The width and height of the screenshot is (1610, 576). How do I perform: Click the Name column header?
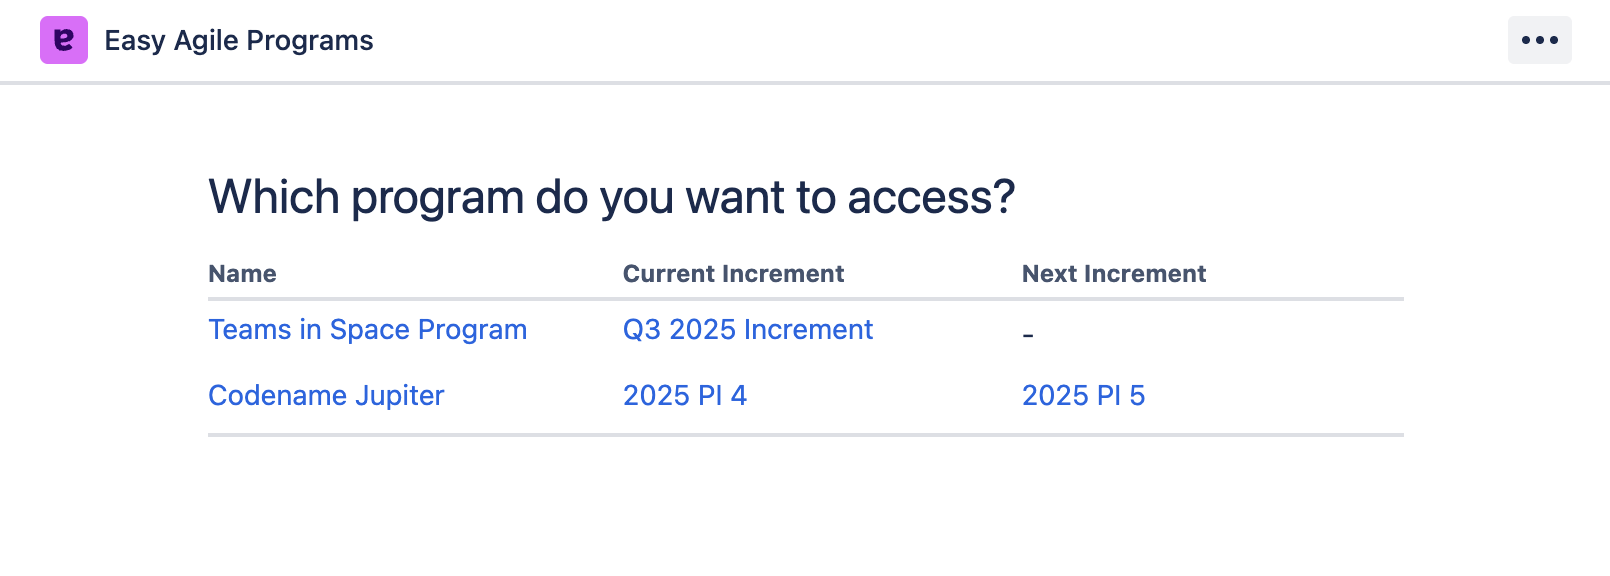coord(242,274)
